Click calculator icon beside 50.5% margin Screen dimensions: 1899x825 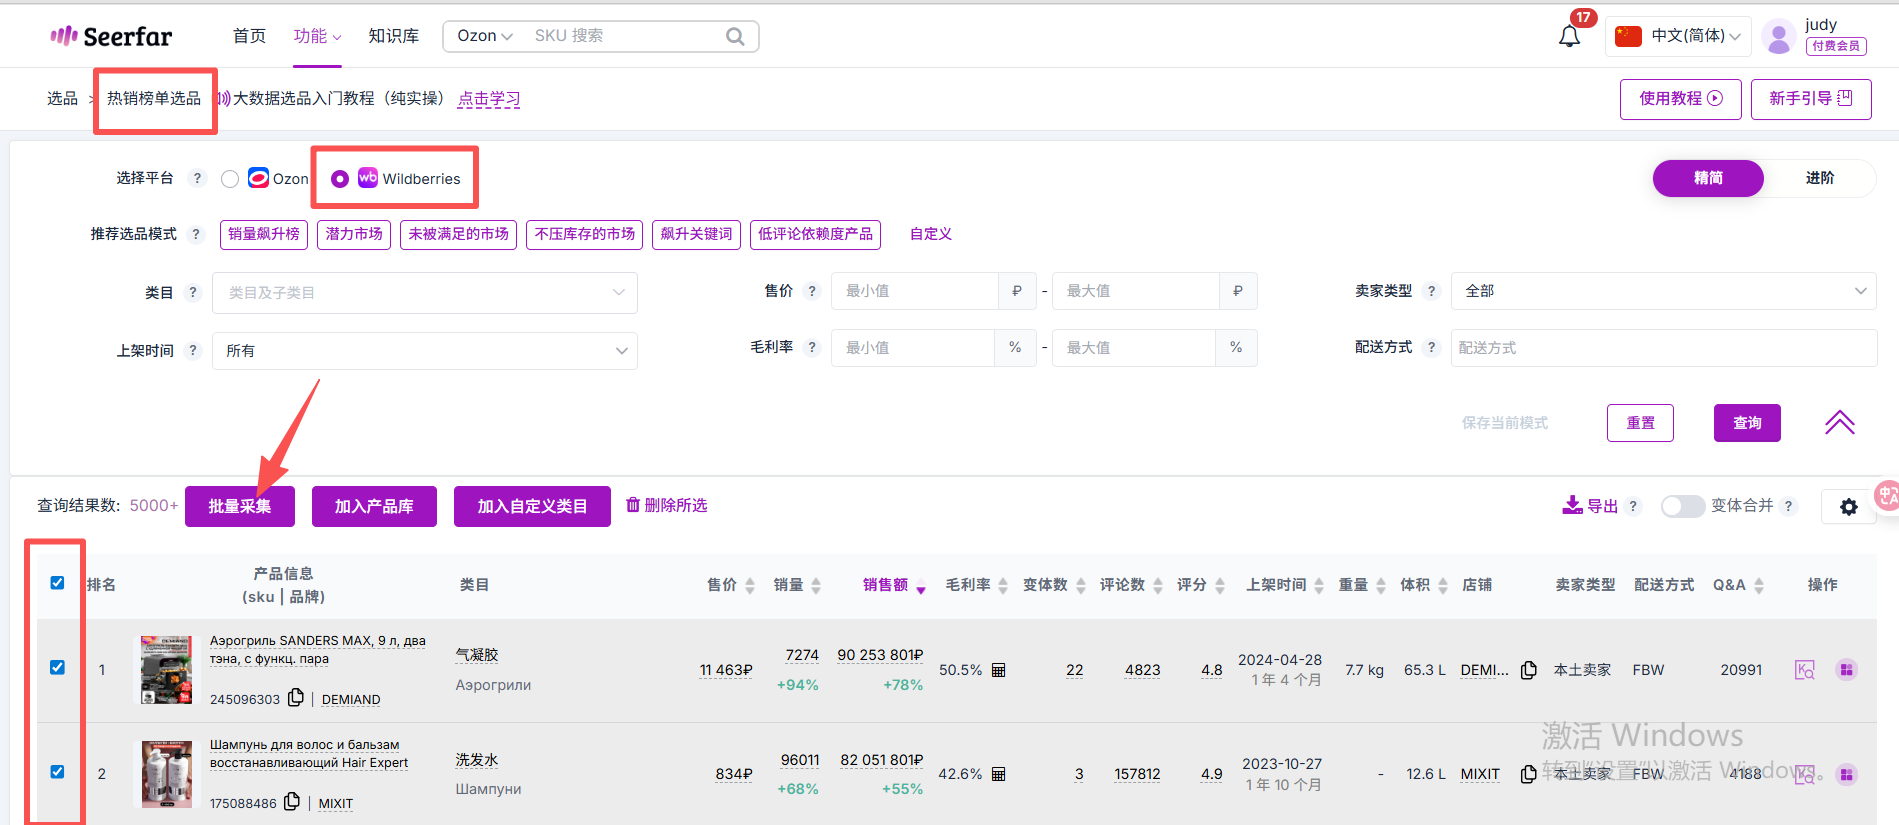[x=998, y=670]
